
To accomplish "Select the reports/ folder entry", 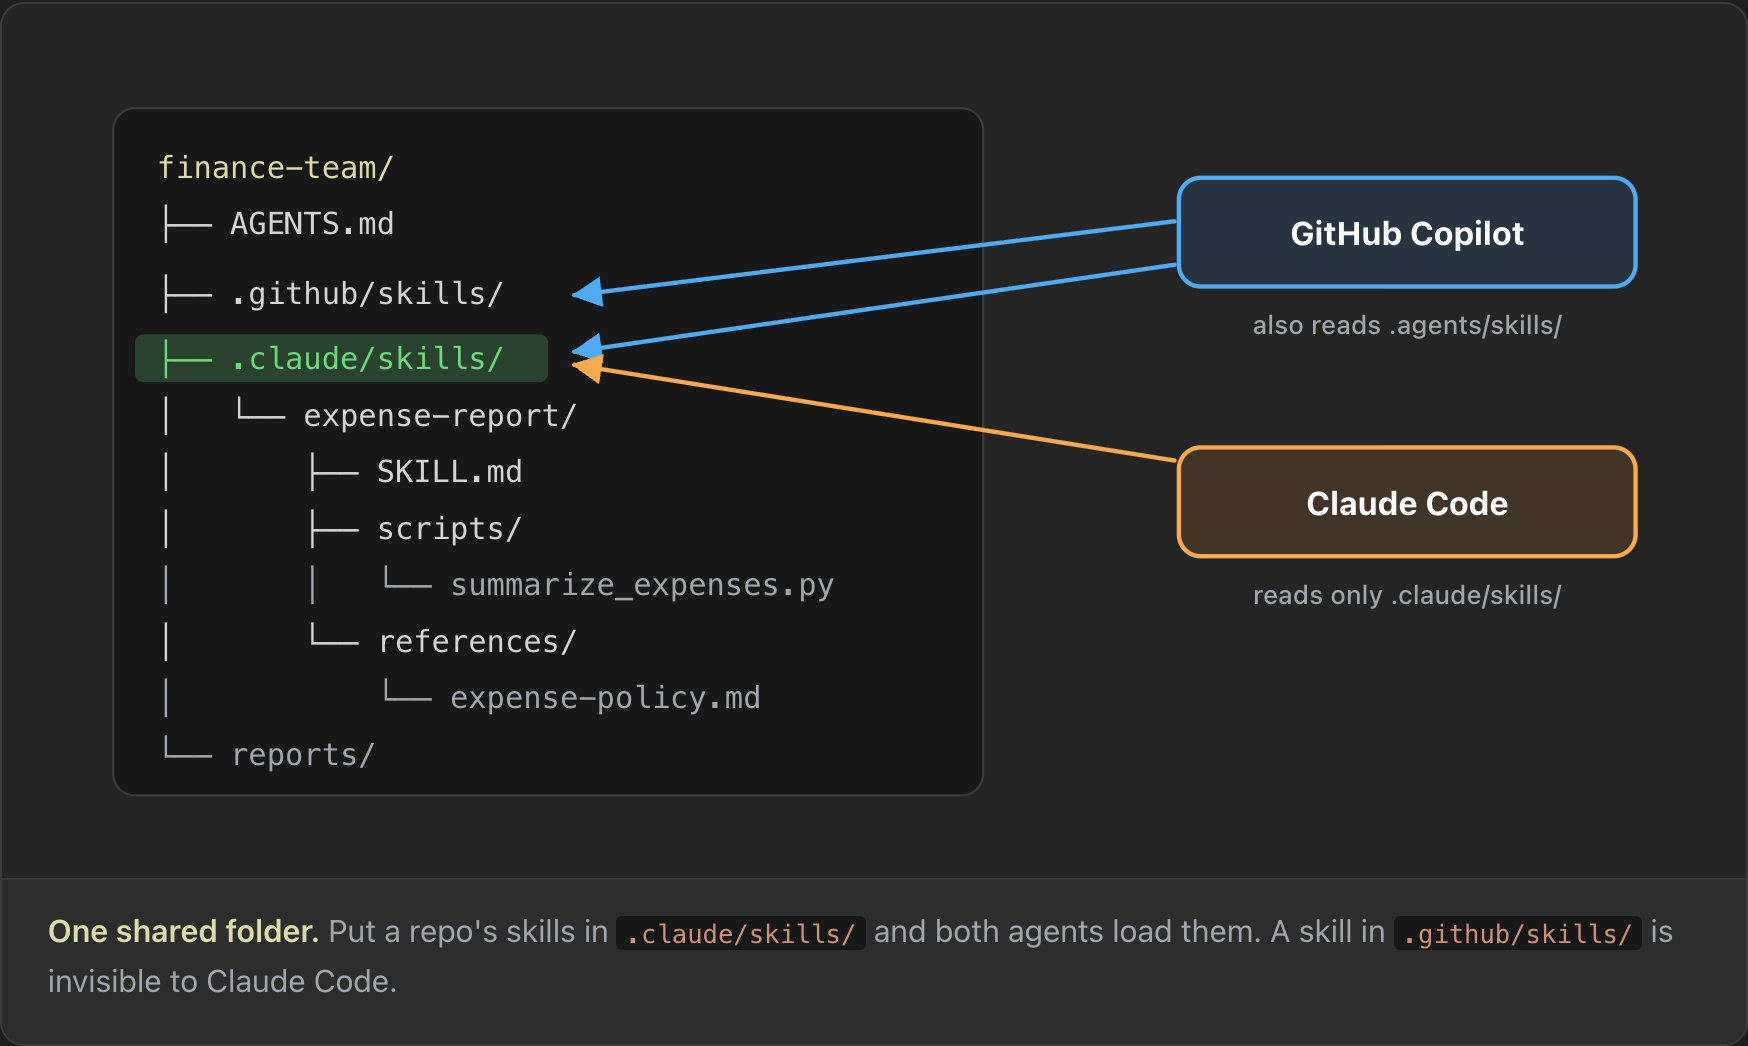I will (x=303, y=754).
